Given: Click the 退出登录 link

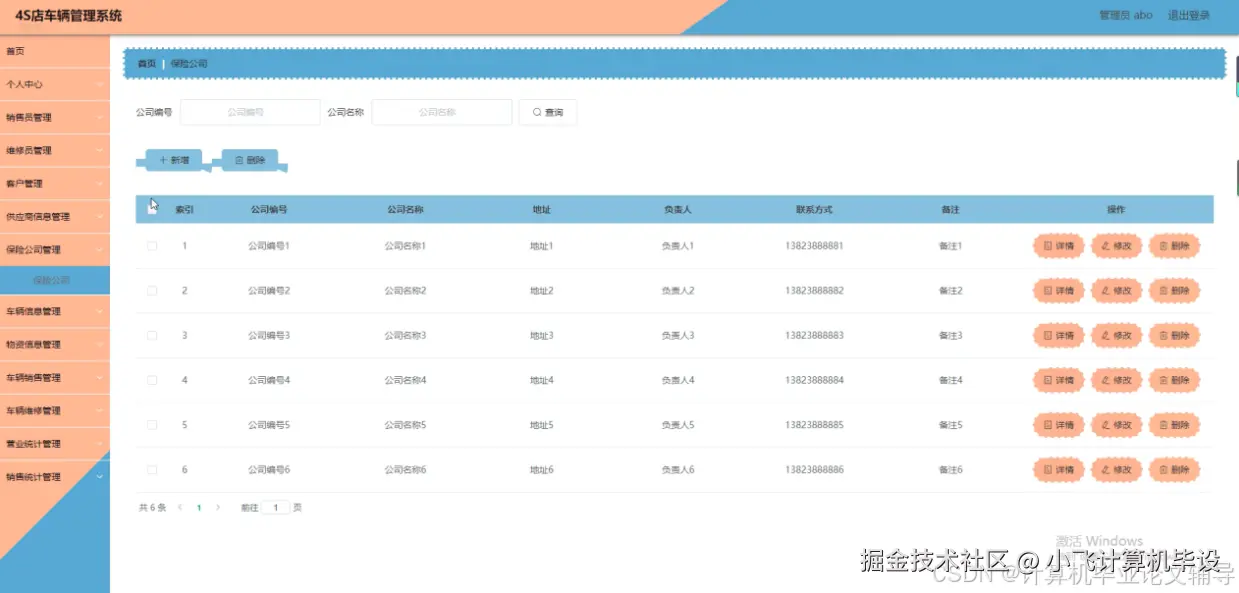Looking at the screenshot, I should click(1191, 15).
